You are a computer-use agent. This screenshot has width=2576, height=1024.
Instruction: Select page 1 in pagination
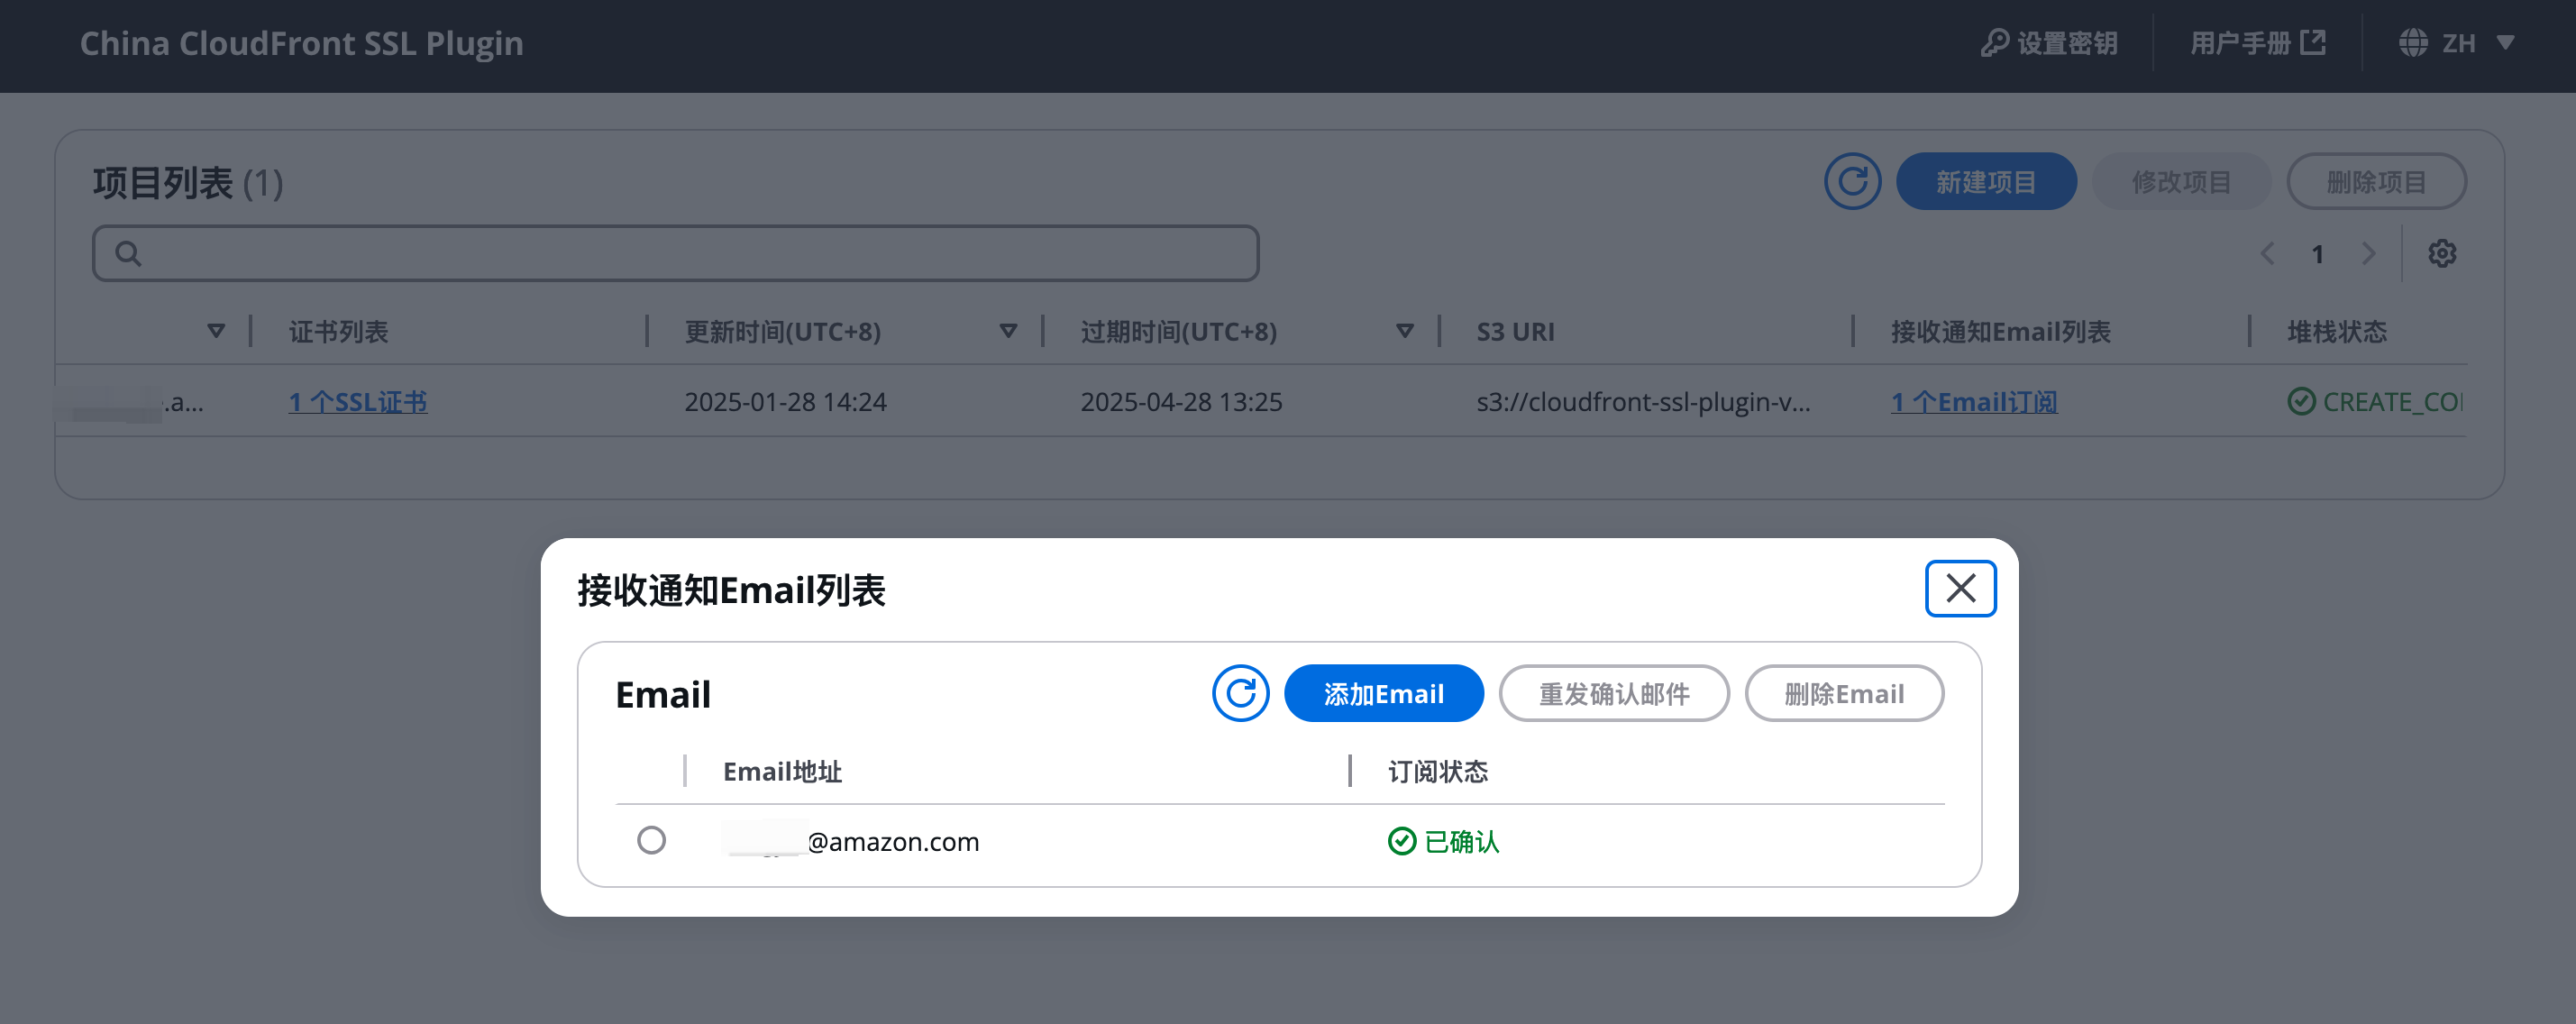point(2318,254)
